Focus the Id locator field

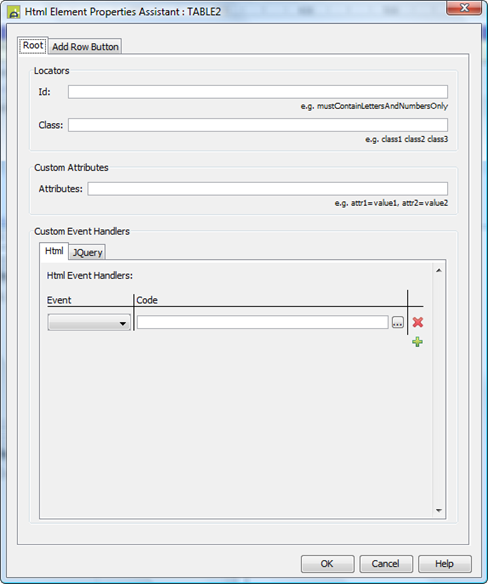click(x=258, y=92)
